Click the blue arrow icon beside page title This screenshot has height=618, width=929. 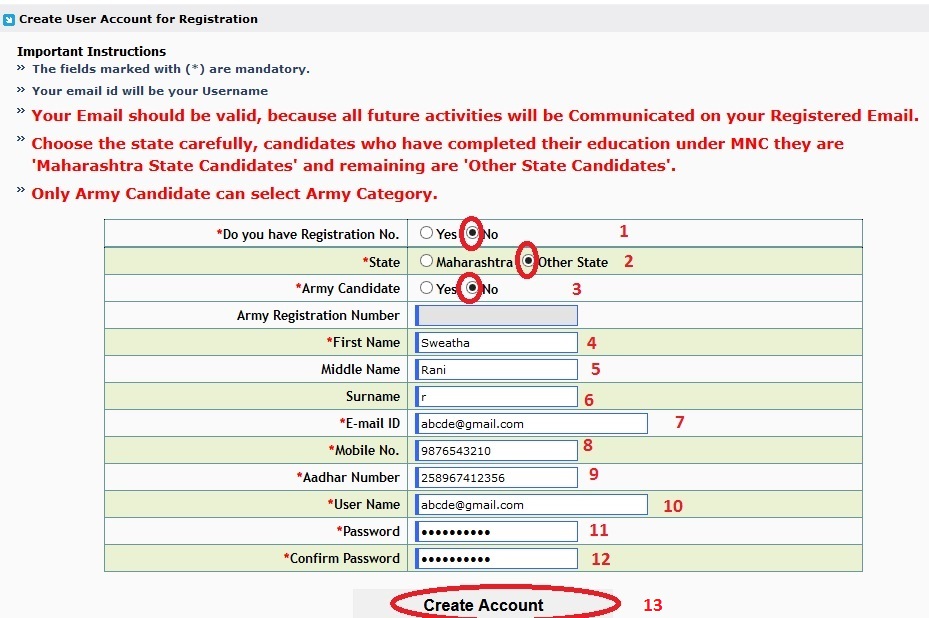[x=8, y=20]
